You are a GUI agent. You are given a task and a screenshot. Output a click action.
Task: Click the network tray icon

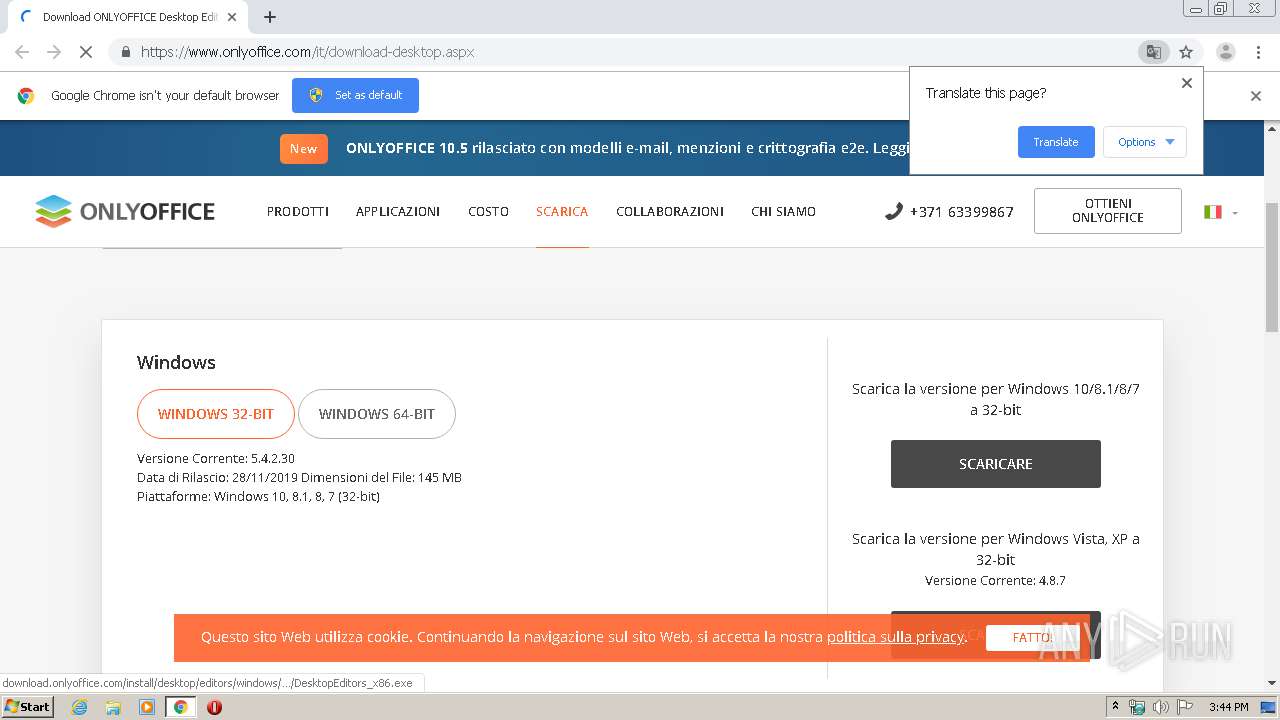point(1137,707)
